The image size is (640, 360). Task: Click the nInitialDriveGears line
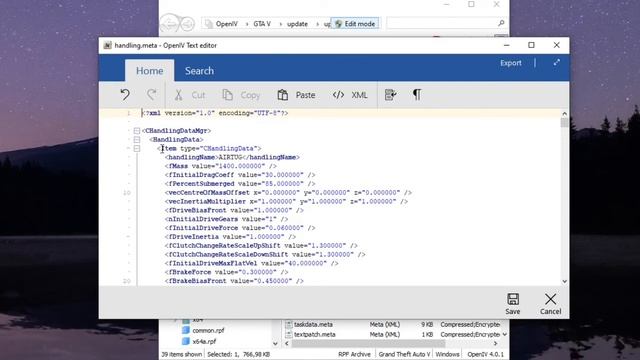pyautogui.click(x=227, y=219)
